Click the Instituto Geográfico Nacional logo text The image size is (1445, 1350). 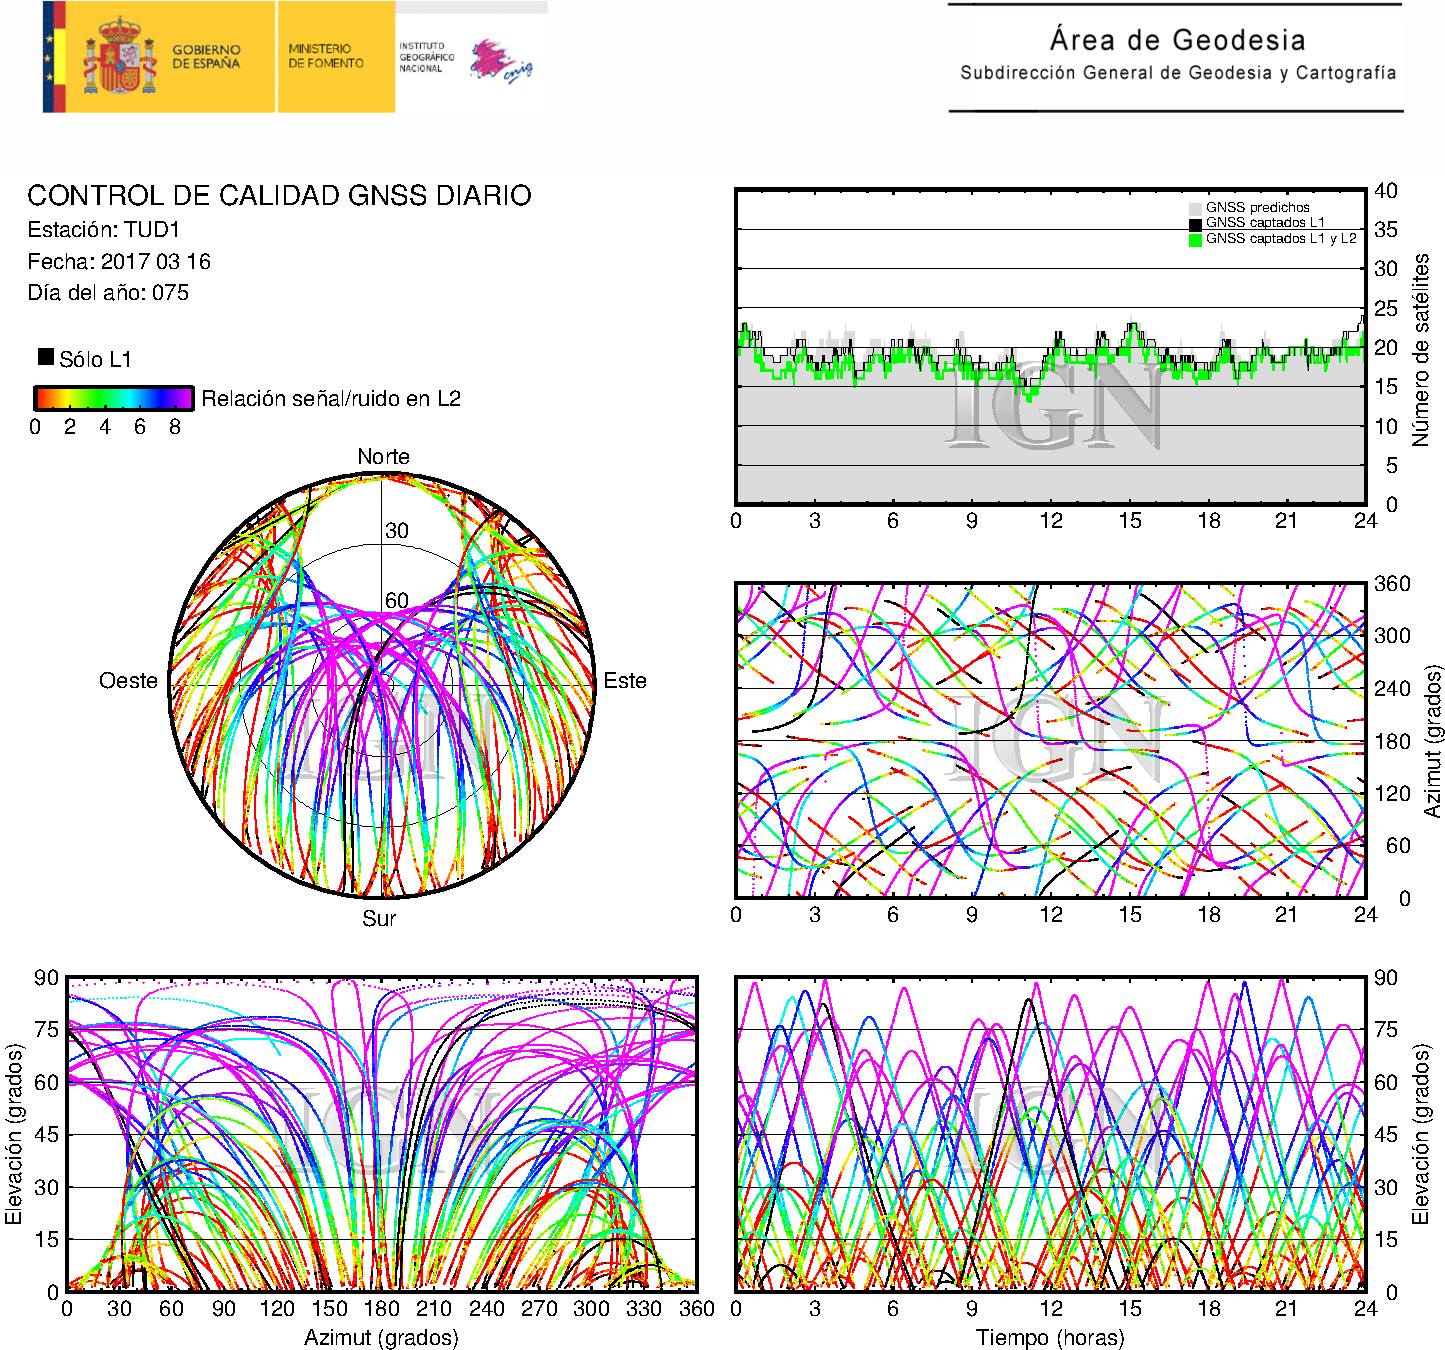pyautogui.click(x=426, y=57)
